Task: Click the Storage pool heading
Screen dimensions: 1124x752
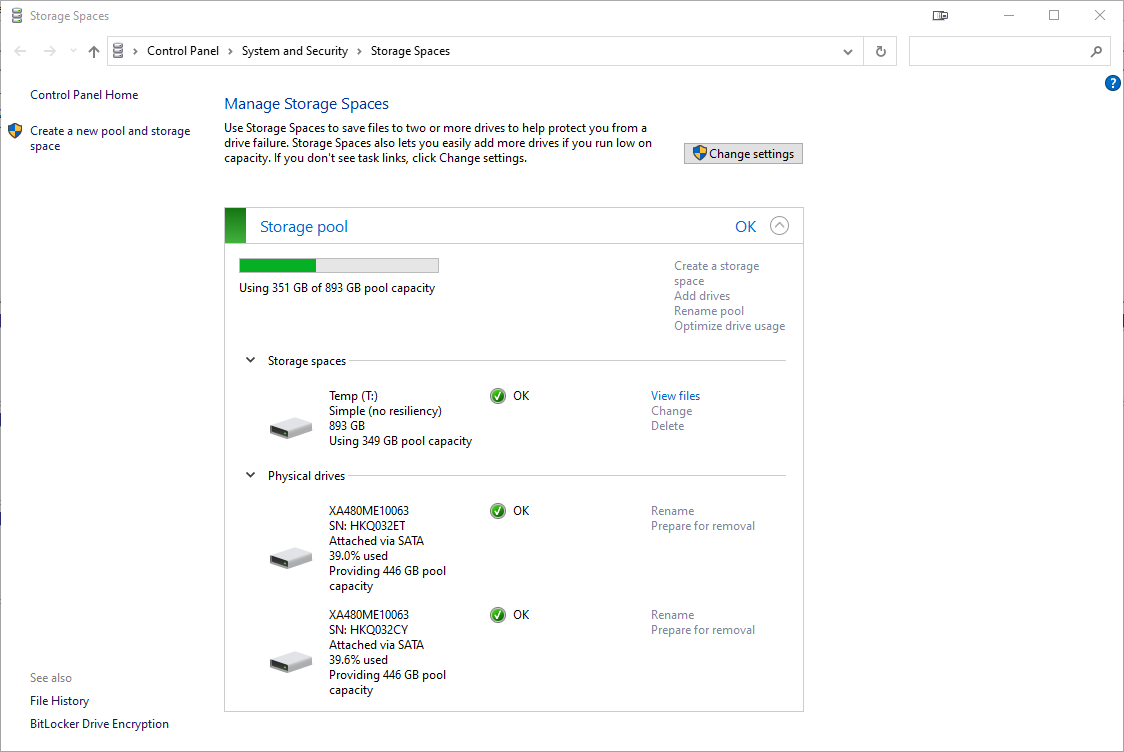Action: pos(304,227)
